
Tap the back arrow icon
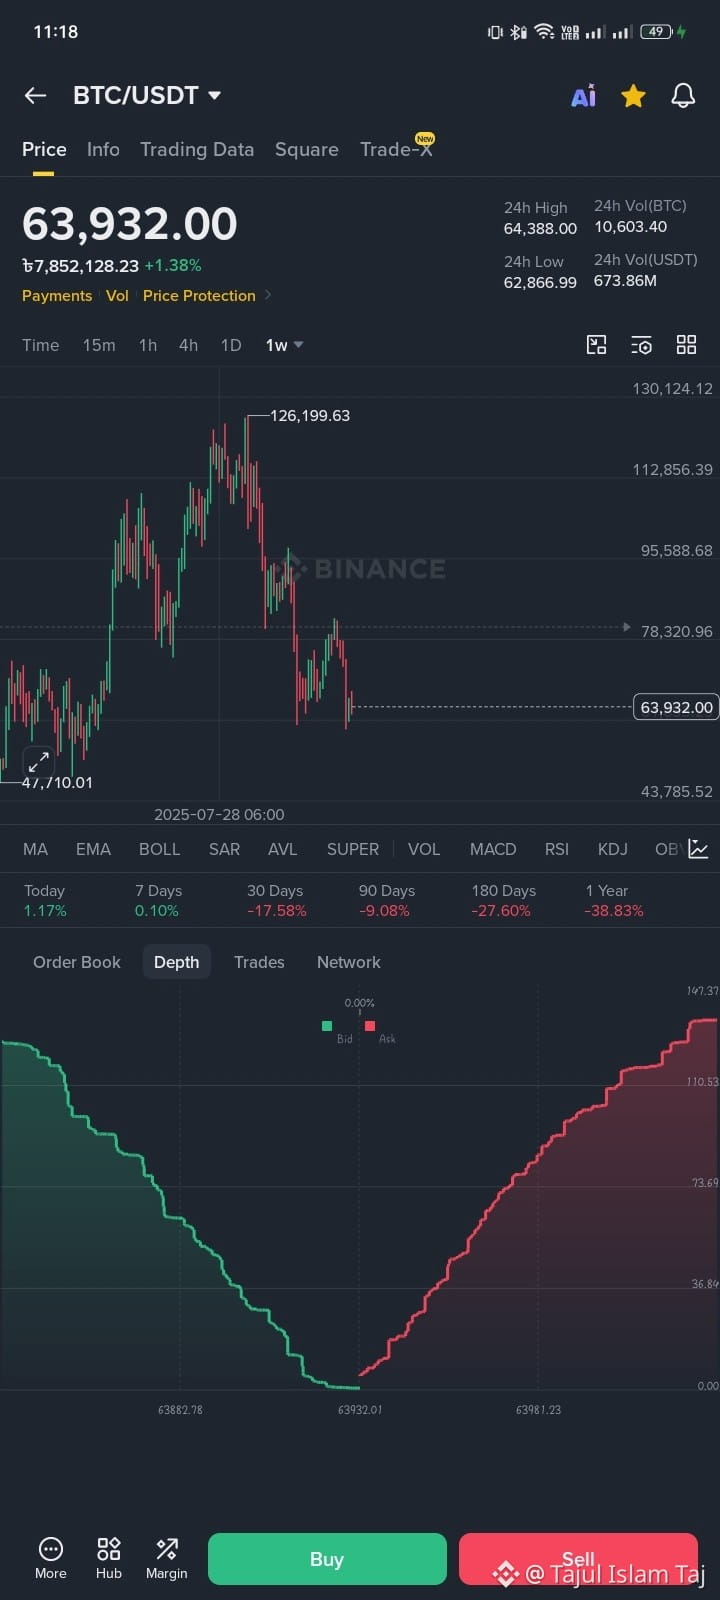(35, 95)
